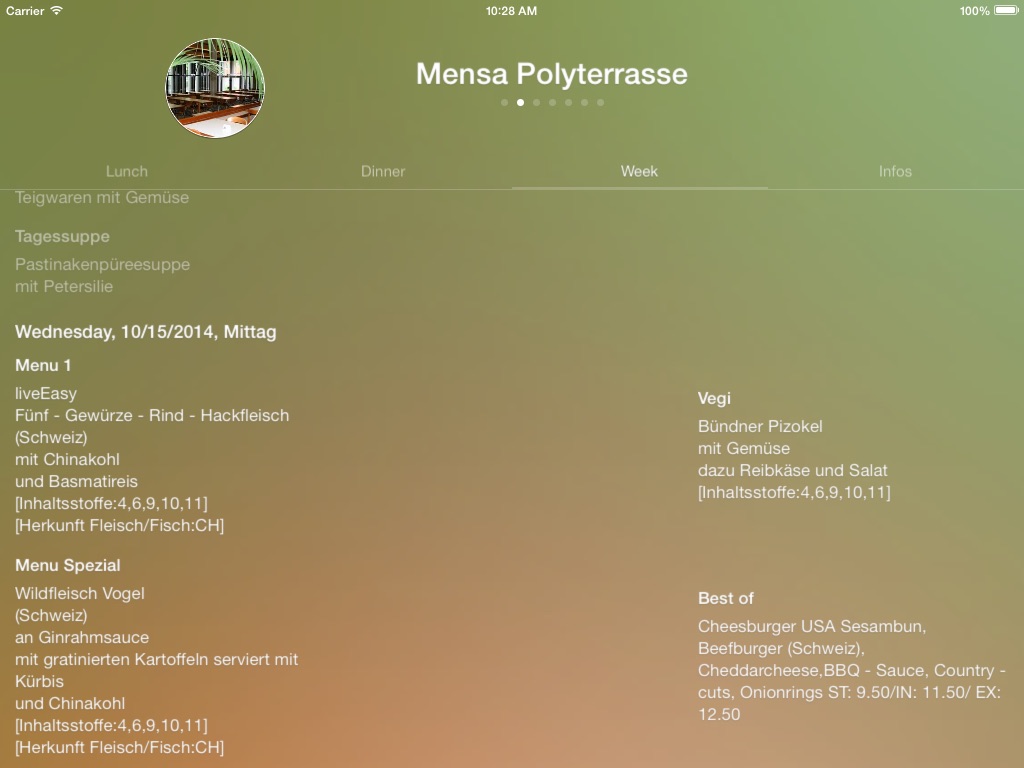The image size is (1024, 768).
Task: Tap the Teigwaren mit Gemüse line
Action: 102,197
